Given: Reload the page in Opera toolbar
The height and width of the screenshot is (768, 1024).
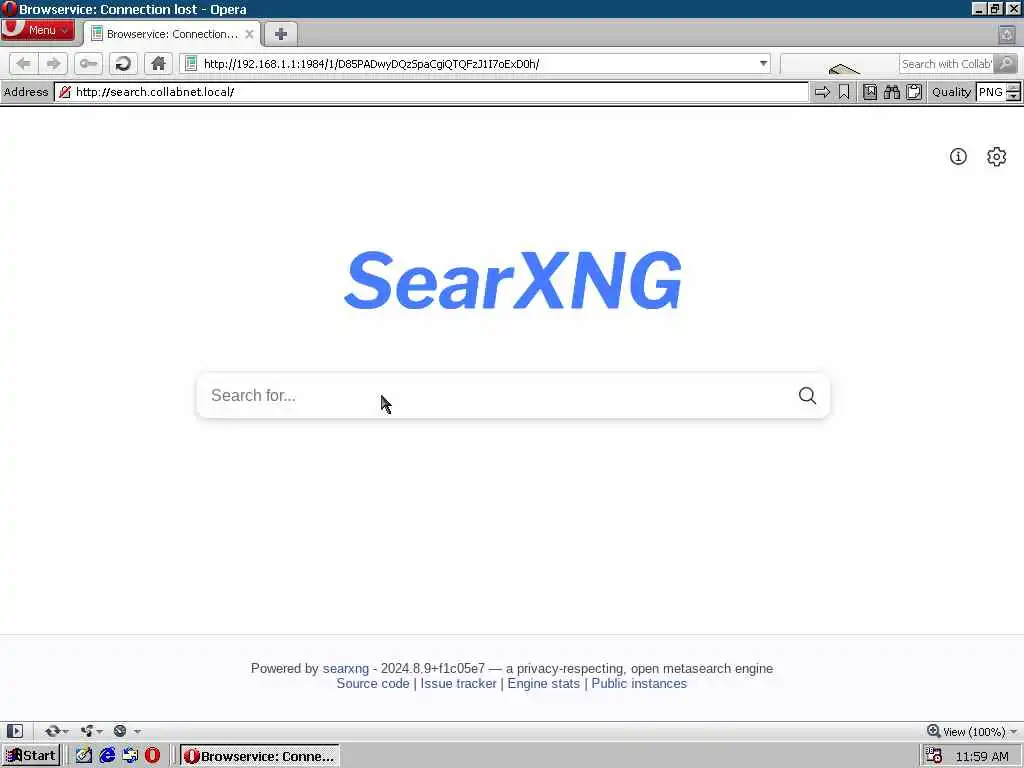Looking at the screenshot, I should pos(123,63).
